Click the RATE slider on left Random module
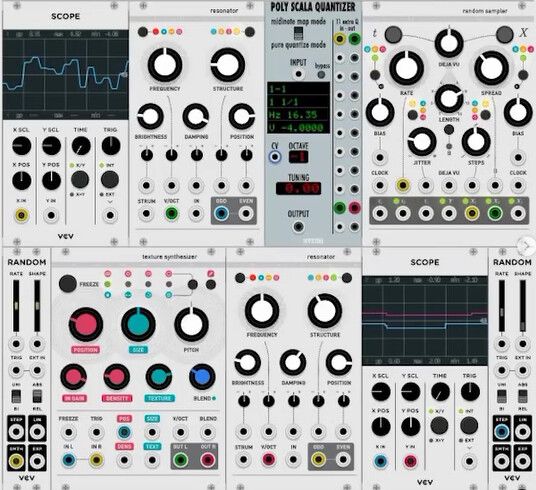Viewport: 536px width, 490px height. pos(16,306)
